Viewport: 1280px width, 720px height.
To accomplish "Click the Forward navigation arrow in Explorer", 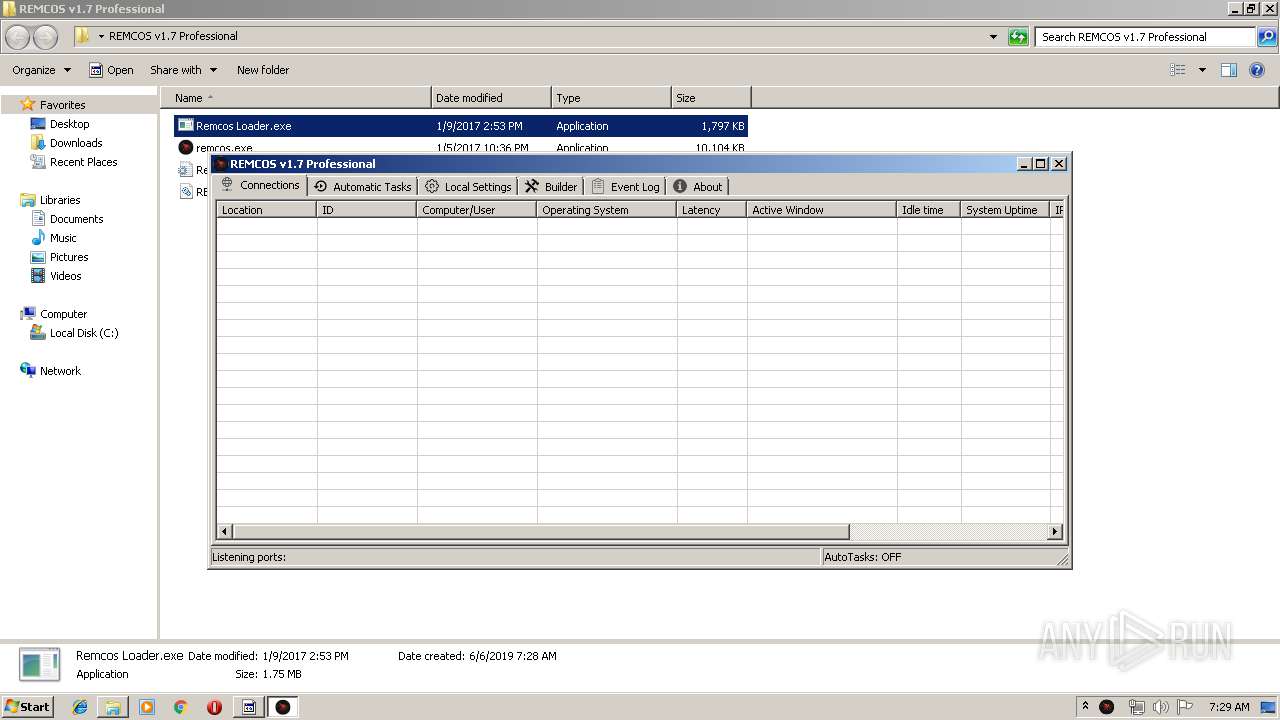I will (46, 37).
